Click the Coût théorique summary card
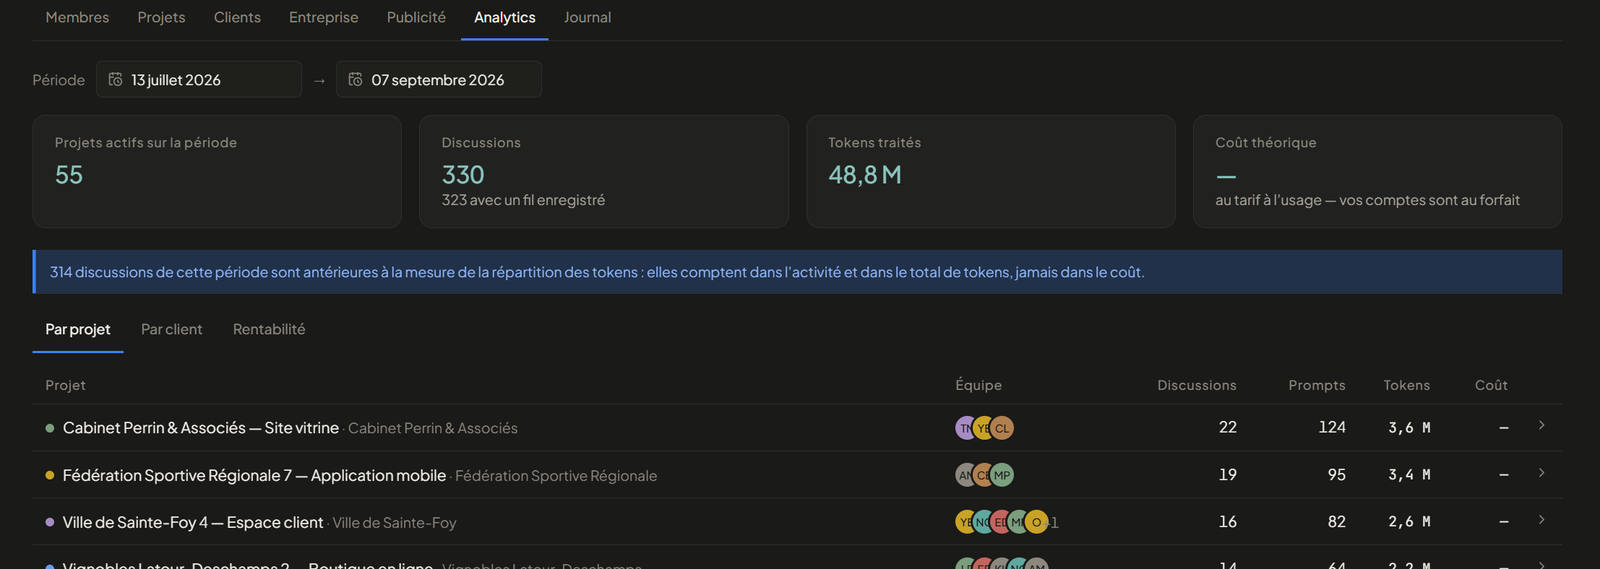Image resolution: width=1600 pixels, height=569 pixels. [x=1377, y=171]
